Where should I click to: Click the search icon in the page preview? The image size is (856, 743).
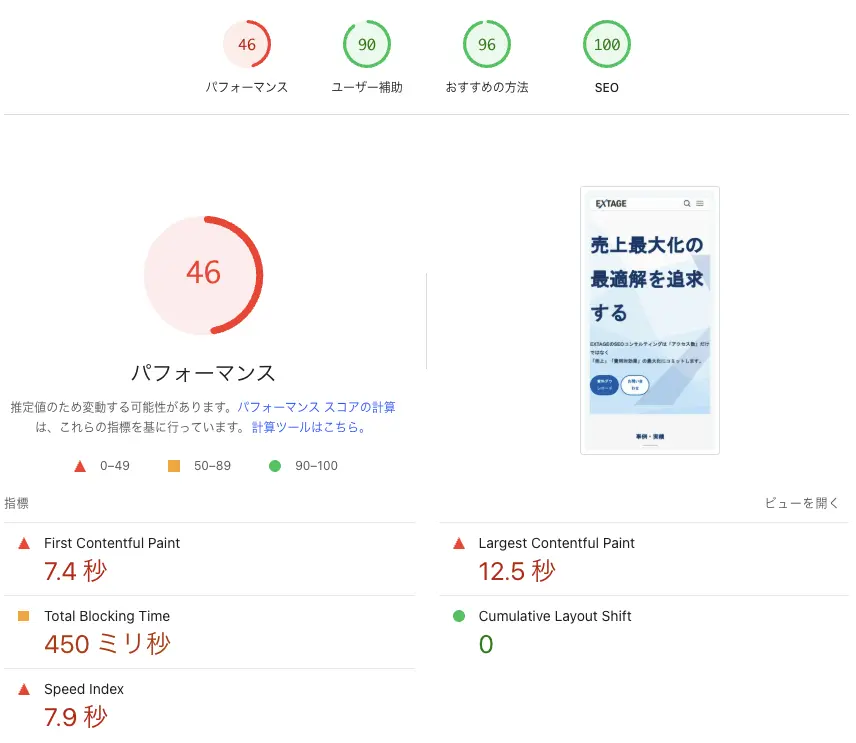click(687, 203)
